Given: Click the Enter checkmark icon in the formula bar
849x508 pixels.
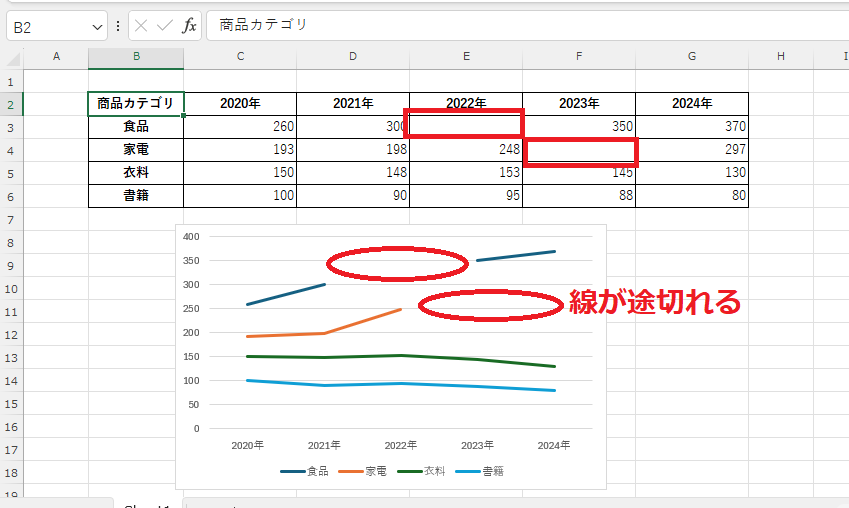Looking at the screenshot, I should point(165,26).
